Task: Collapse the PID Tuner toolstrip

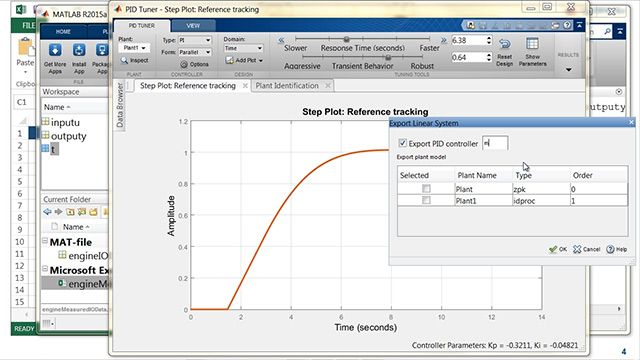Action: coord(579,25)
